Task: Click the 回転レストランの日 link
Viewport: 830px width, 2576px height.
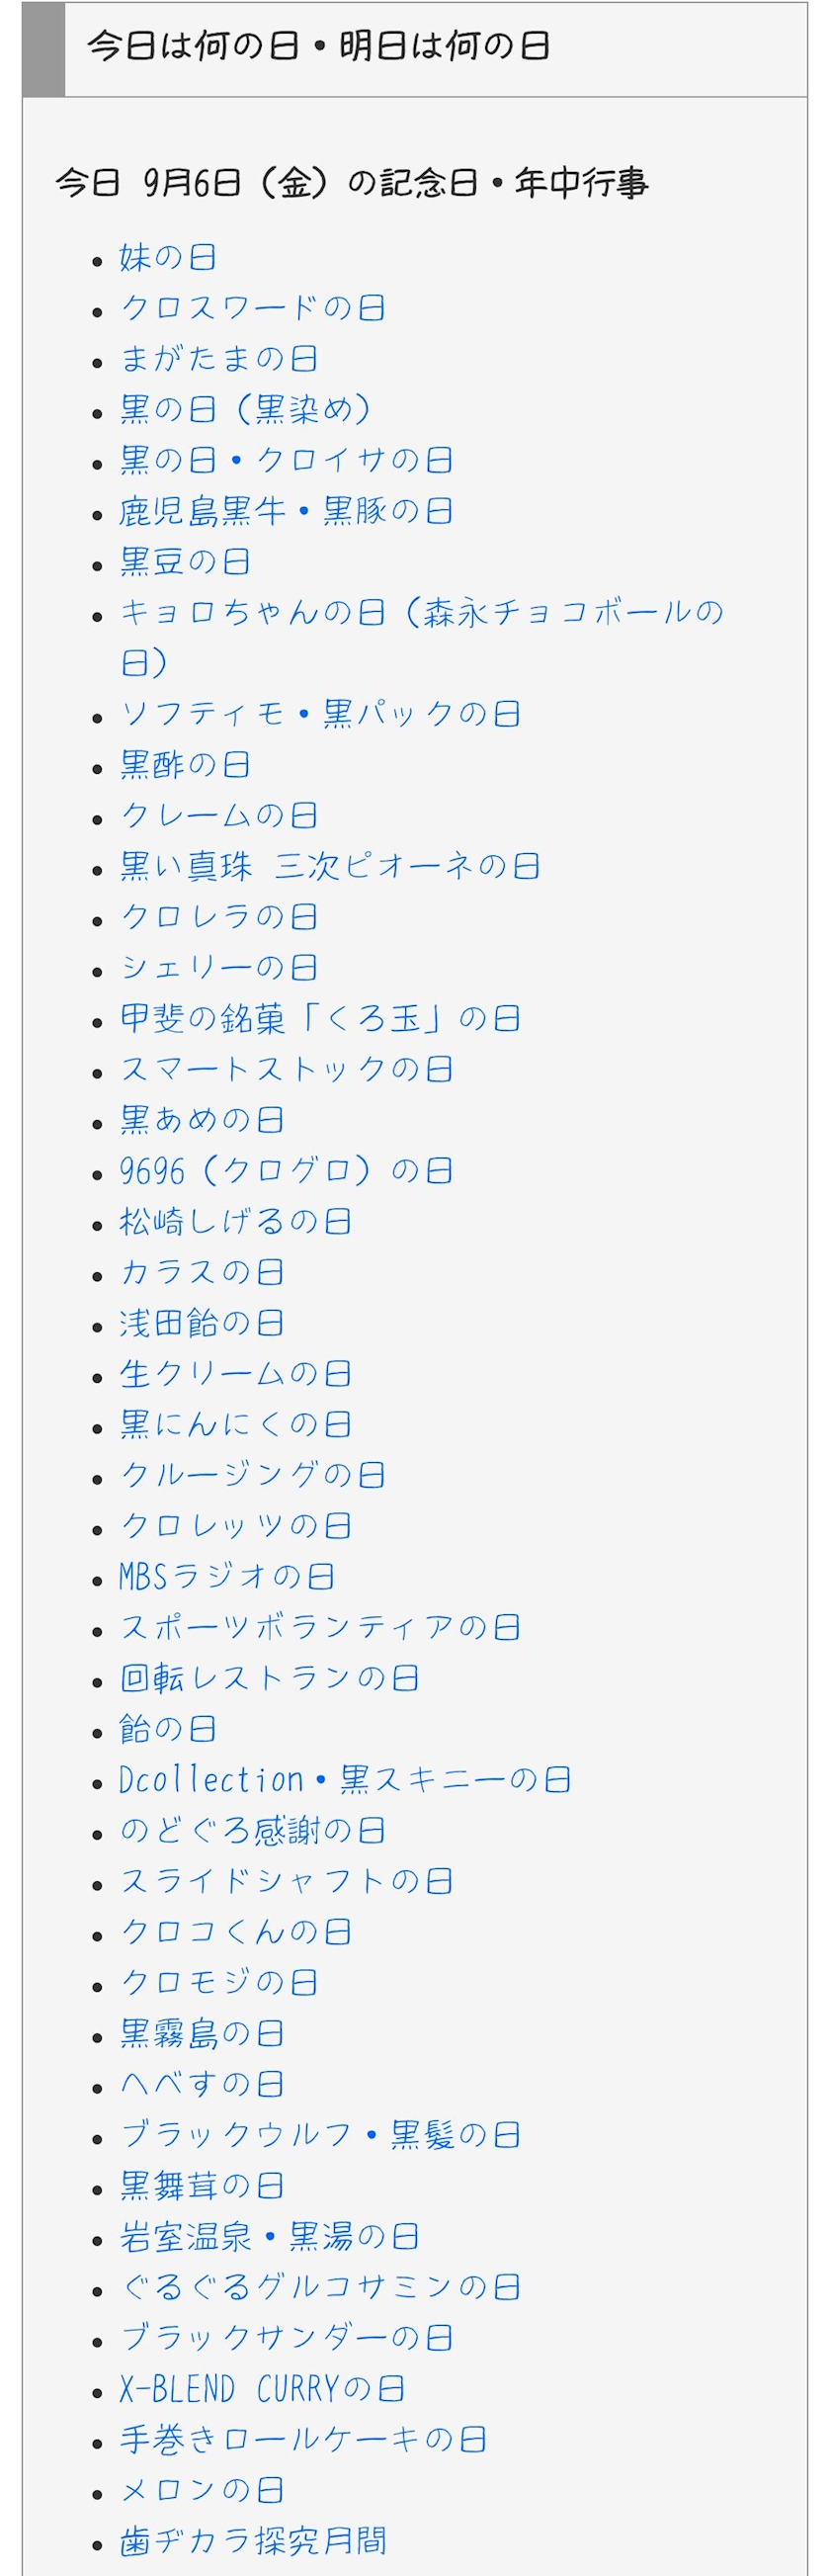Action: pyautogui.click(x=269, y=1679)
